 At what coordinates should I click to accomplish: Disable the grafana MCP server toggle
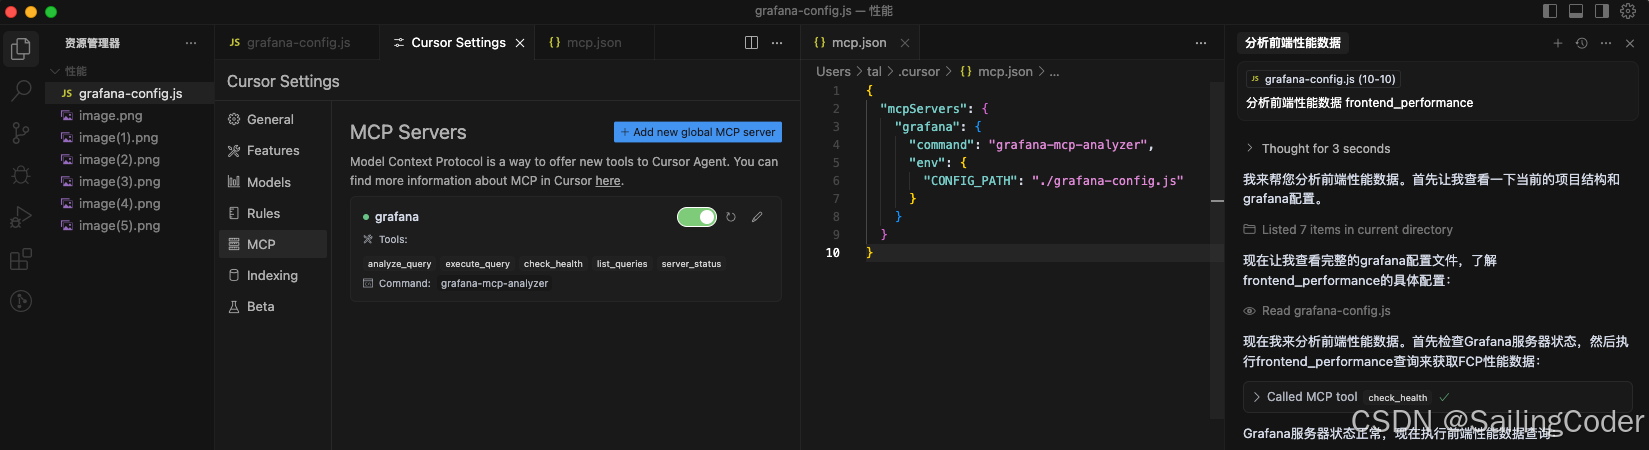pyautogui.click(x=697, y=217)
